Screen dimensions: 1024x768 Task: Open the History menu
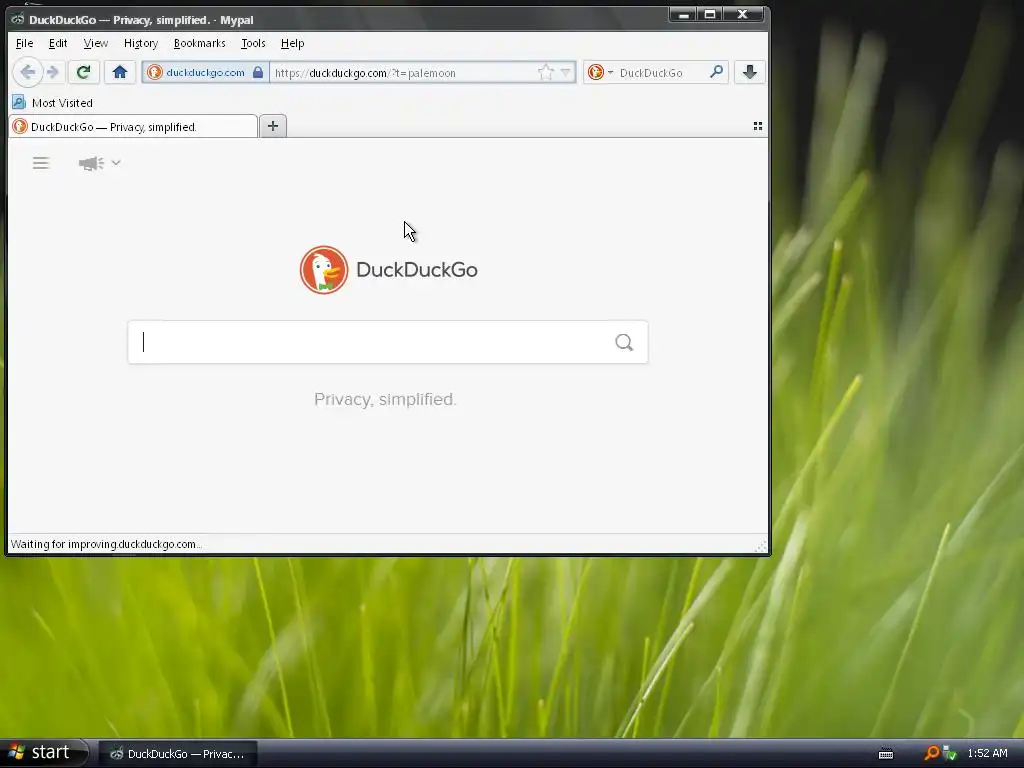coord(141,43)
